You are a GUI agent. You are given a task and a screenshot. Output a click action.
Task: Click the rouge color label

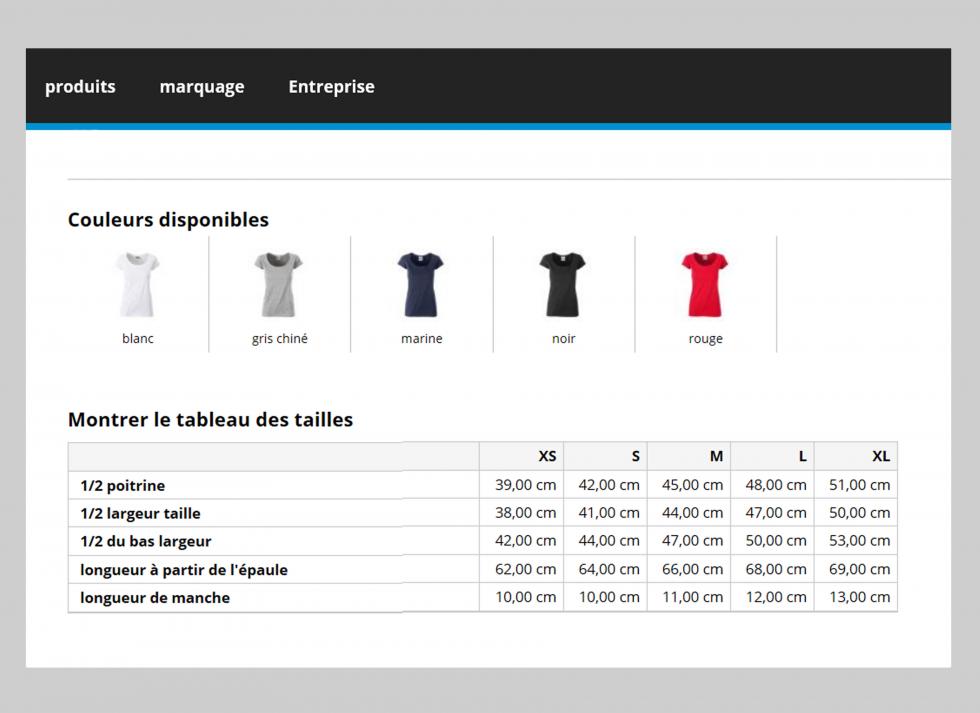706,339
